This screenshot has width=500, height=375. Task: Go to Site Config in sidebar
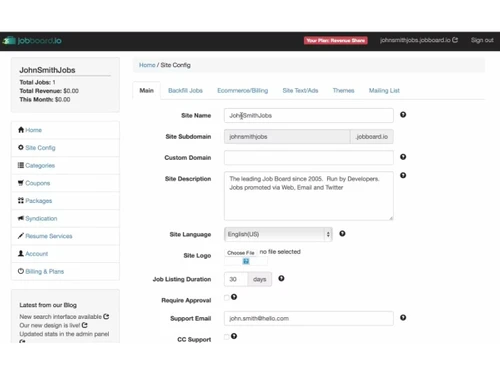40,148
